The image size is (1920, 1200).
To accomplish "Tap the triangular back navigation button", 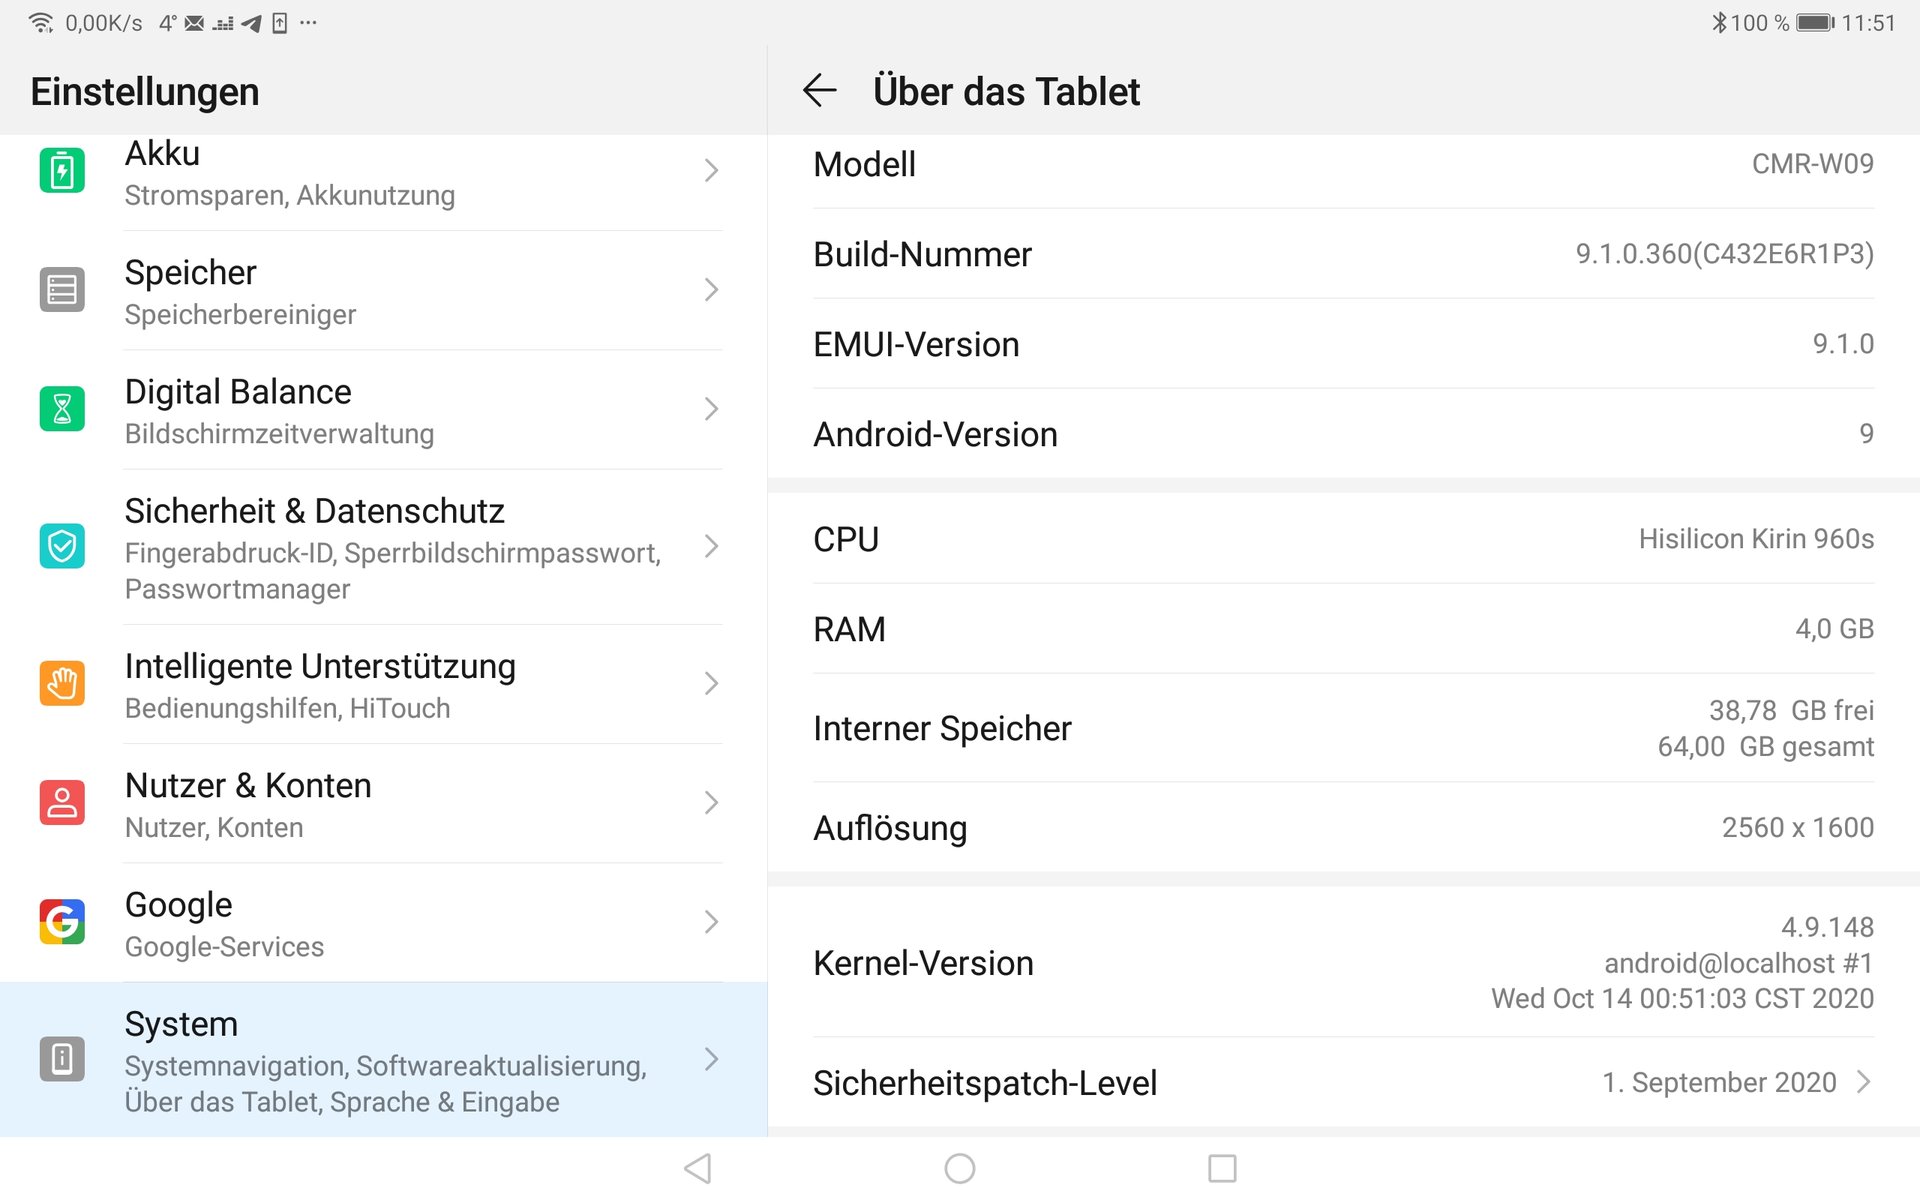I will coord(698,1168).
